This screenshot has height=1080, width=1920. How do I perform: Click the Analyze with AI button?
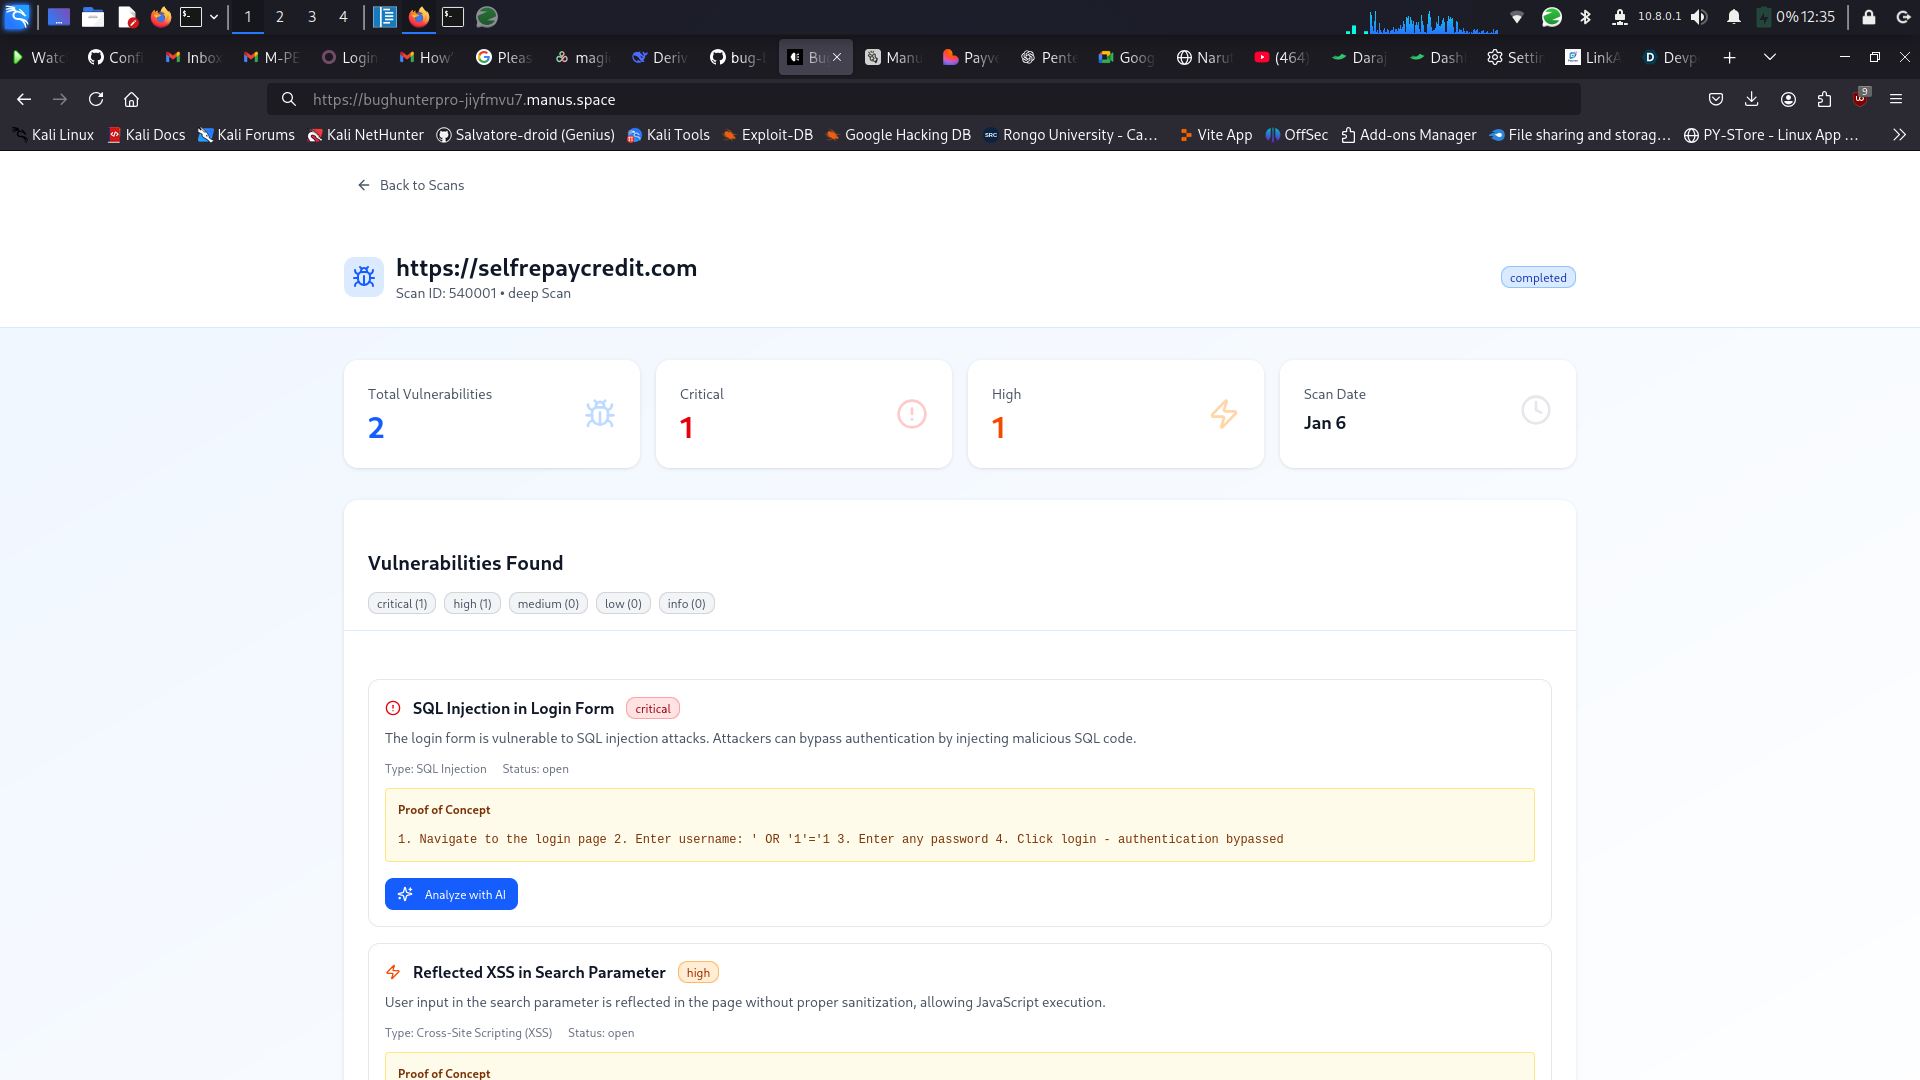coord(451,894)
